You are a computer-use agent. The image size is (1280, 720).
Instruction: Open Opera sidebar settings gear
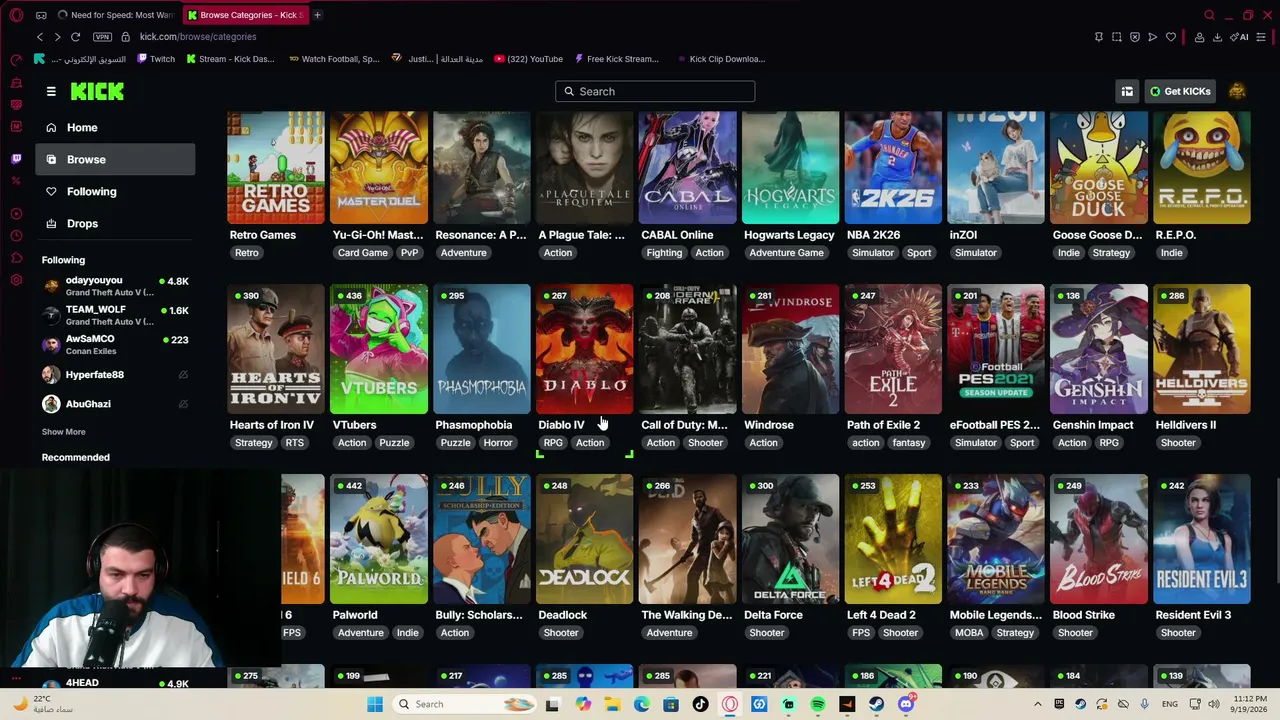click(x=16, y=280)
